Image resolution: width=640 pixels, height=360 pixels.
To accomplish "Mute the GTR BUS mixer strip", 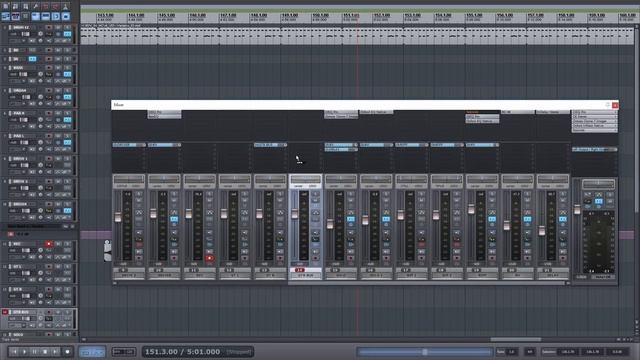I will coord(316,200).
